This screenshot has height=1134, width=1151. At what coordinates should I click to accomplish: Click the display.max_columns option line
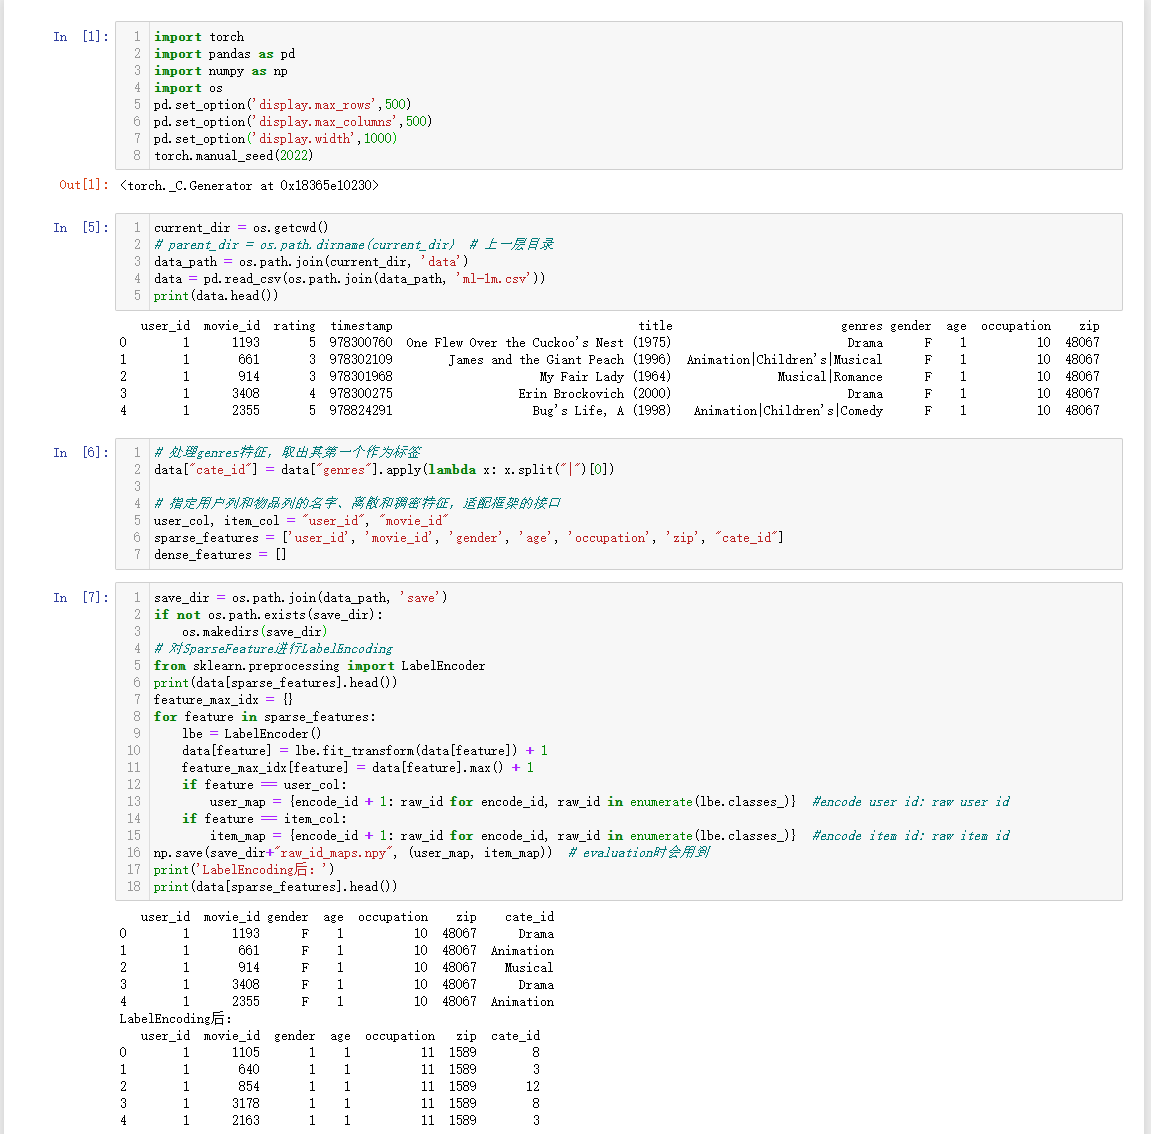click(x=293, y=121)
